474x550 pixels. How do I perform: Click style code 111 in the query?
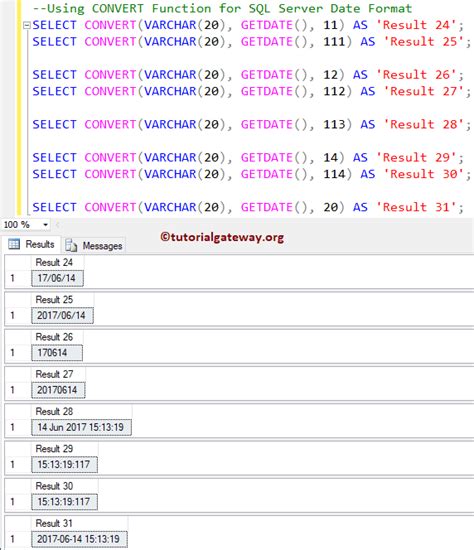click(334, 41)
